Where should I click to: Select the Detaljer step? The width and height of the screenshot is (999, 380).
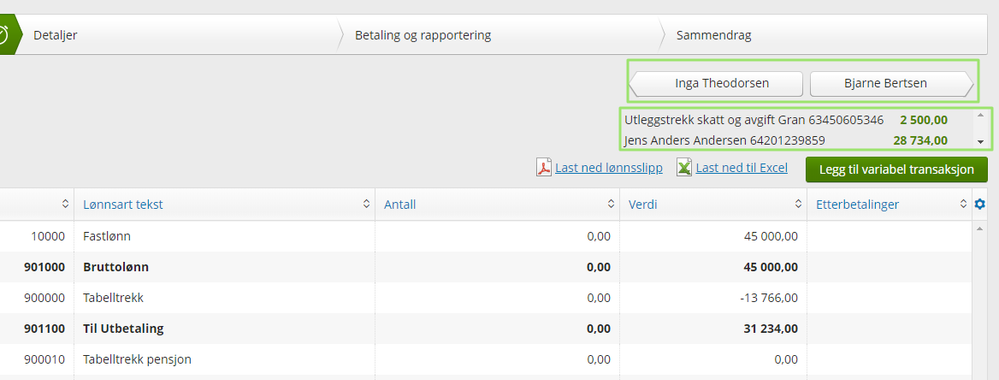pos(55,35)
